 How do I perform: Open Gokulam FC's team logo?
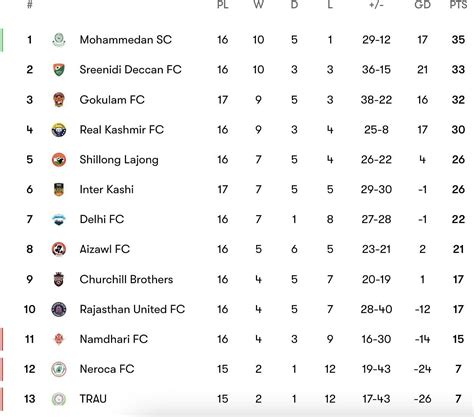pos(59,100)
